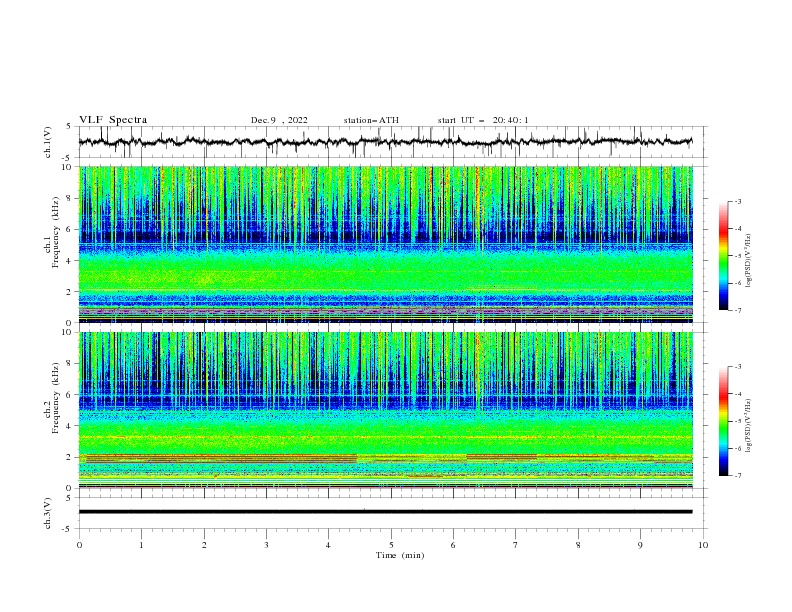The width and height of the screenshot is (792, 612).
Task: Click the "1" minute tick on time axis
Action: tap(141, 545)
